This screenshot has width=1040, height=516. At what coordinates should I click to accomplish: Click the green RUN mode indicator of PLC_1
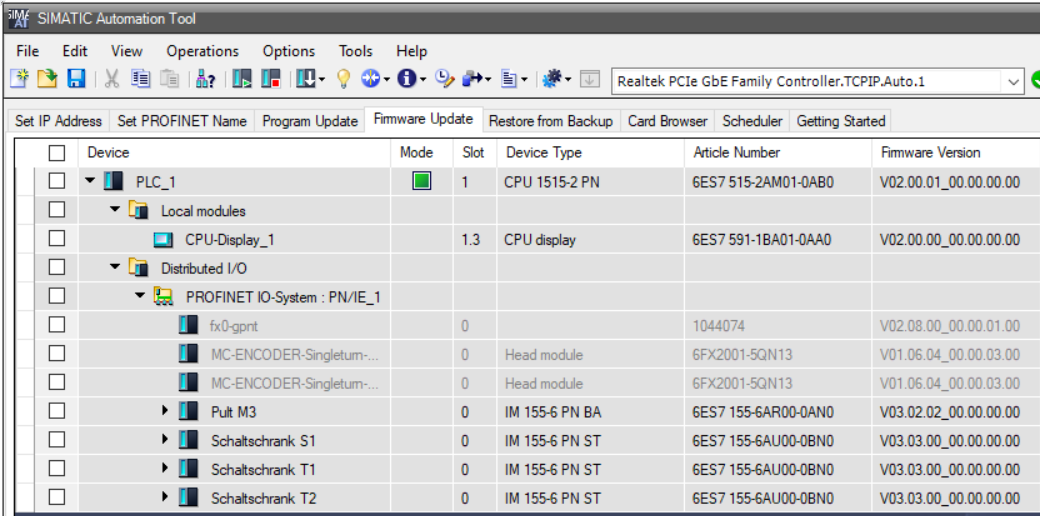point(422,181)
